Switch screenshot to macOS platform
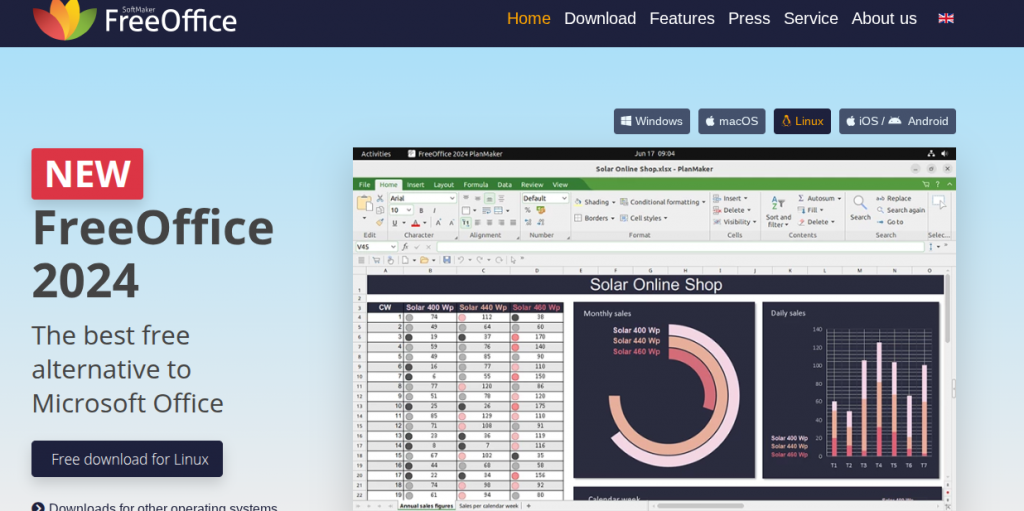This screenshot has height=511, width=1024. (x=731, y=121)
